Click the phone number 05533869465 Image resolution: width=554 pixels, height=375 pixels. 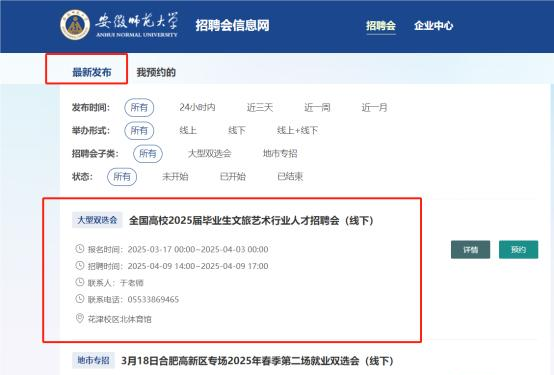[153, 300]
